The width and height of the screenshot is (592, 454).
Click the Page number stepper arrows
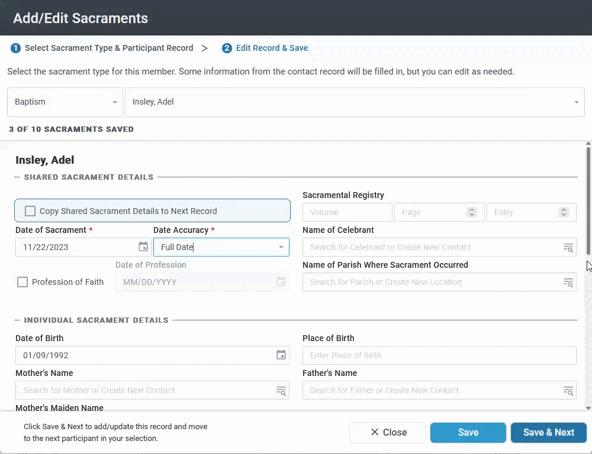pos(472,212)
